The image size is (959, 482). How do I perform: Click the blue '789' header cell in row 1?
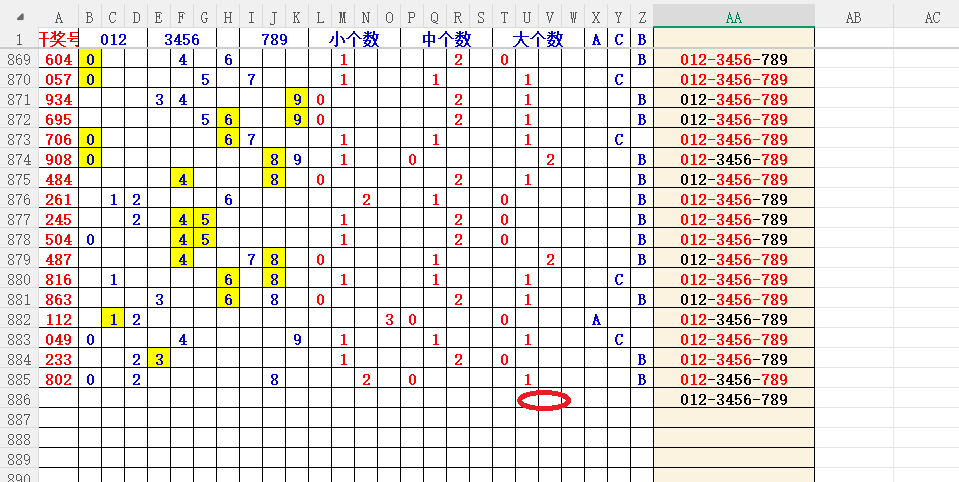click(x=274, y=40)
